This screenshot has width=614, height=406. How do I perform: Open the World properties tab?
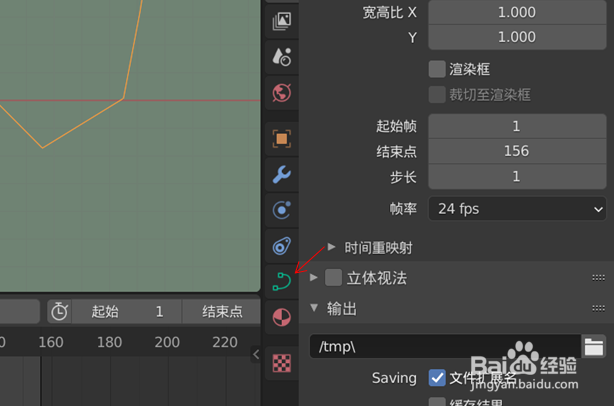click(282, 93)
